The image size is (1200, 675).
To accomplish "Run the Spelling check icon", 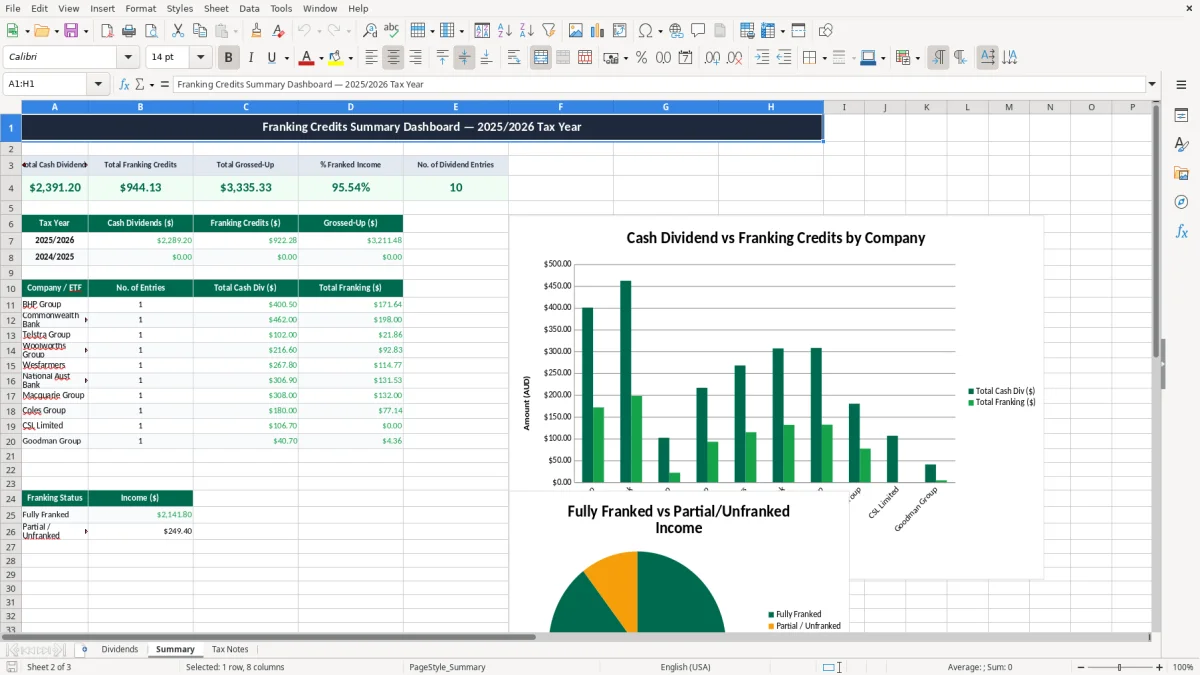I will pos(392,31).
